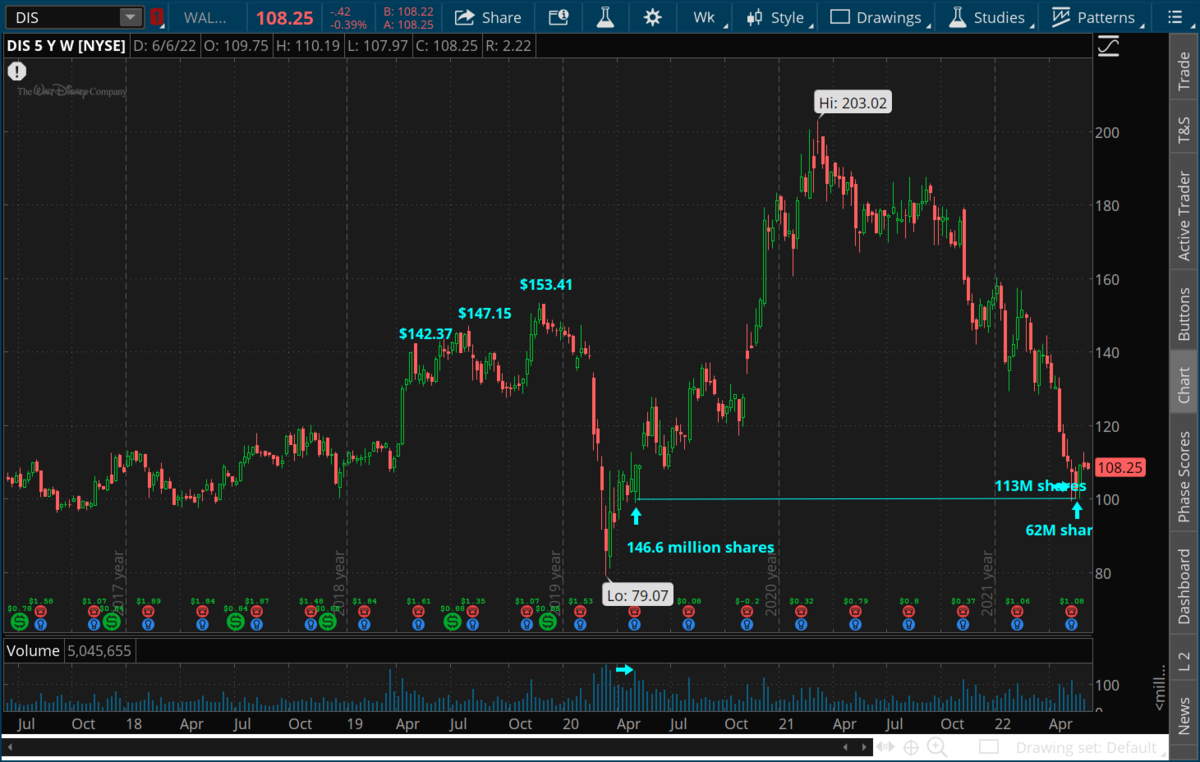Select the cyan horizontal line at 100
The width and height of the screenshot is (1200, 762).
coord(855,499)
